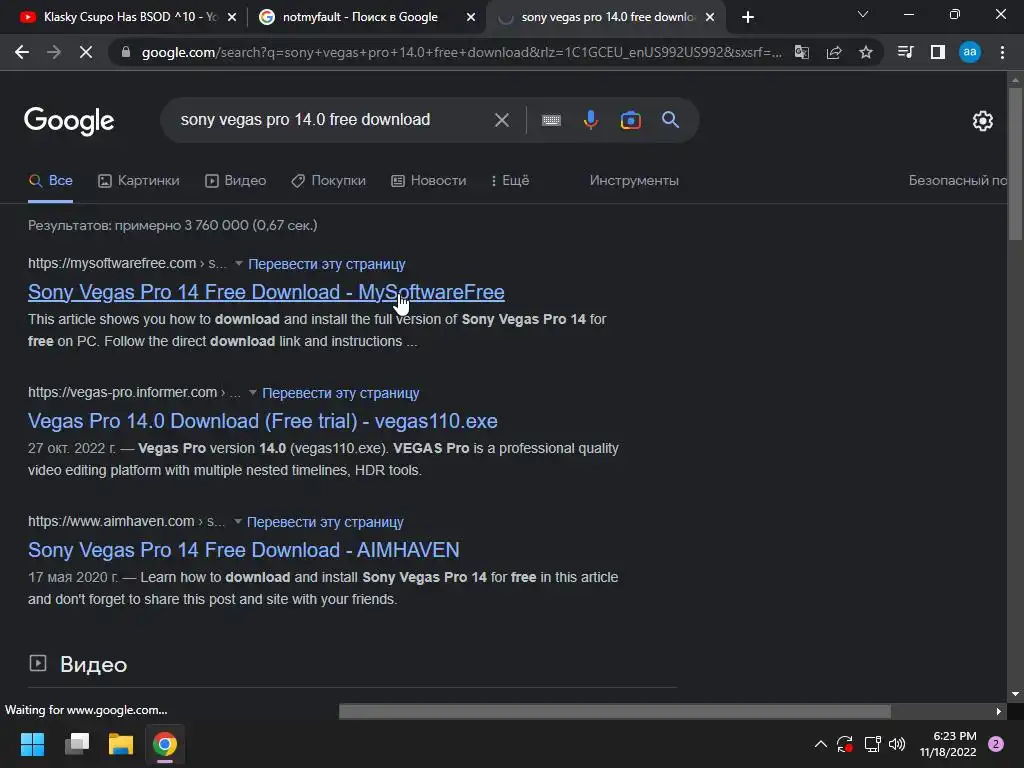Click the Chrome taskbar icon
This screenshot has width=1024, height=768.
coord(165,744)
